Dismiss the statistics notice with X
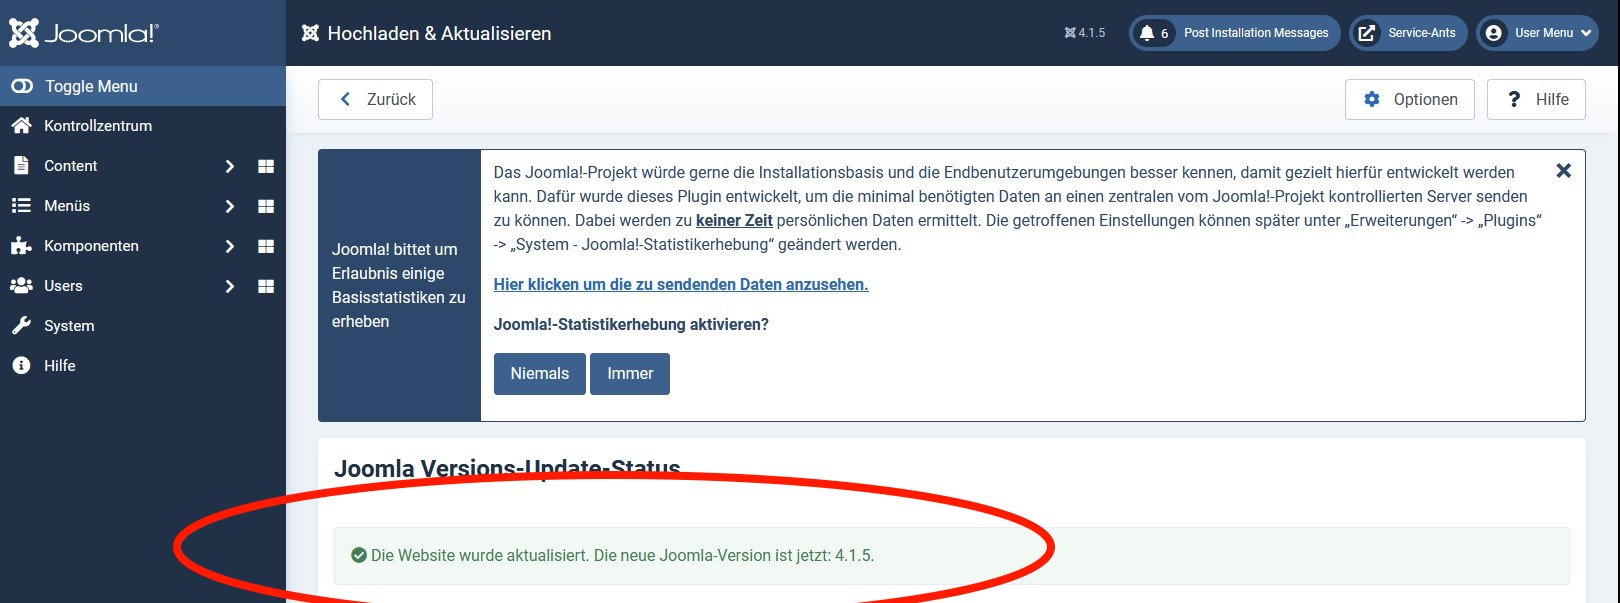 tap(1564, 171)
